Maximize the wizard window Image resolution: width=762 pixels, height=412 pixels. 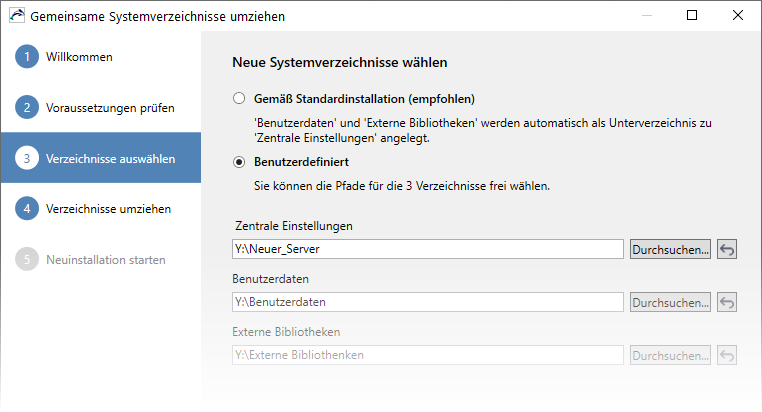coord(692,16)
